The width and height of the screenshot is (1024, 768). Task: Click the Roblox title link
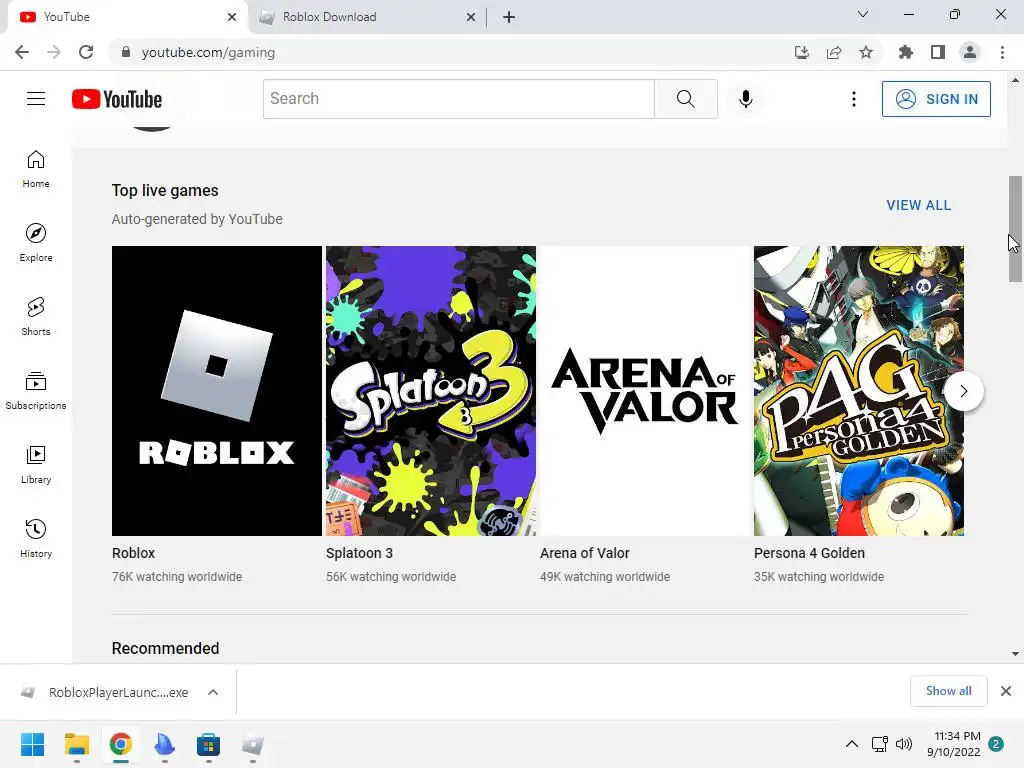coord(133,553)
